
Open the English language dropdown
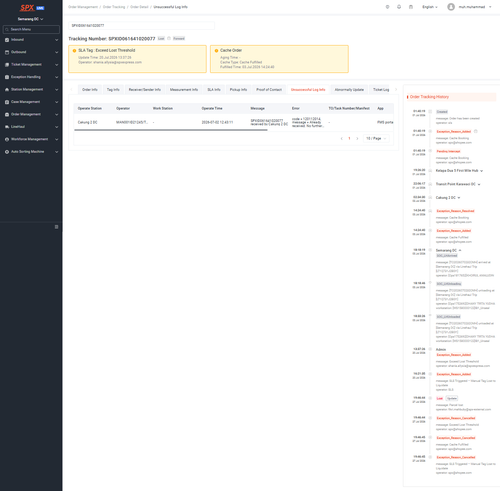tap(430, 7)
